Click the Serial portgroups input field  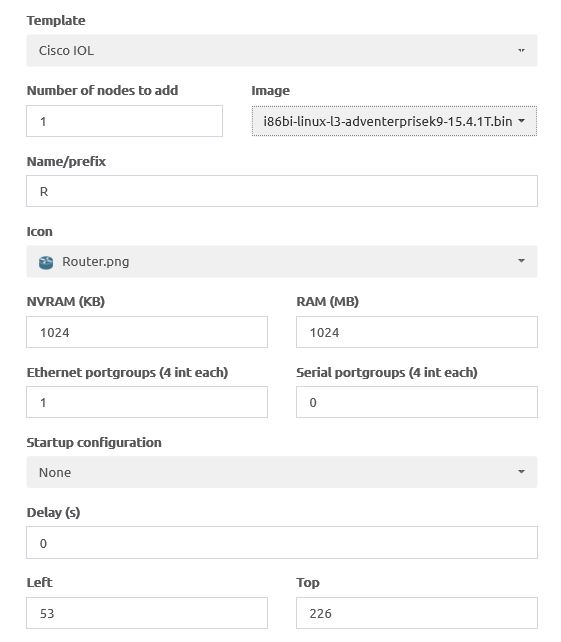[417, 402]
